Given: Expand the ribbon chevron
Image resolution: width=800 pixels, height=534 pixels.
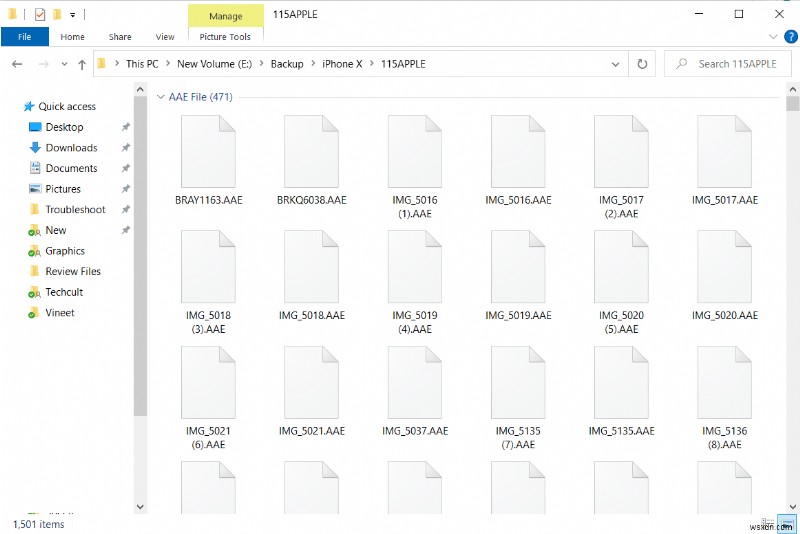Looking at the screenshot, I should (x=773, y=37).
